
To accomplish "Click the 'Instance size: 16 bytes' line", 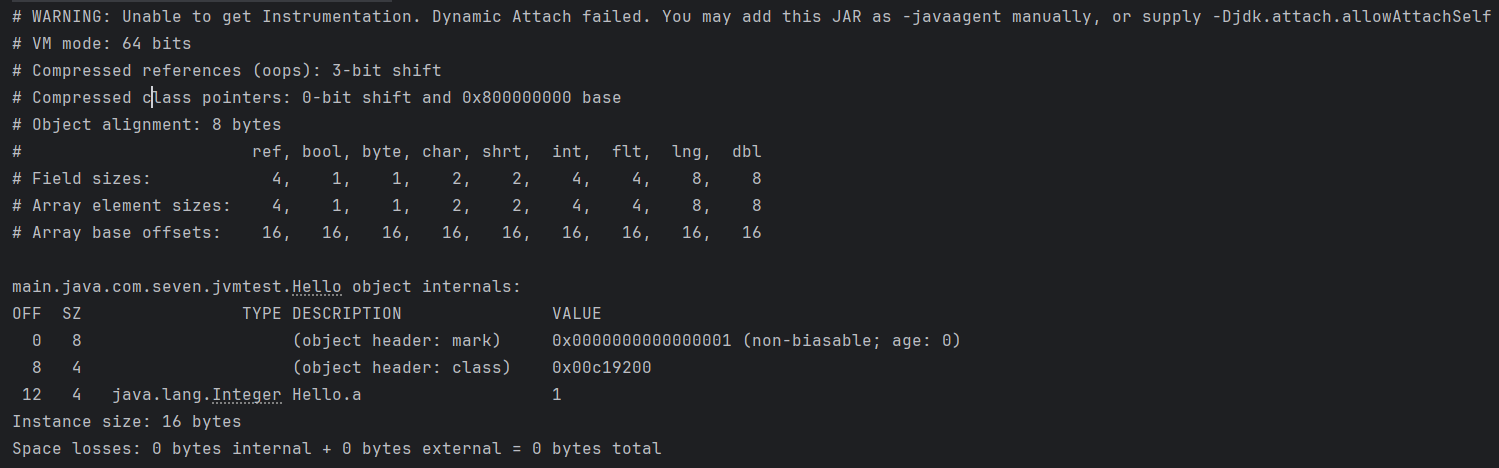I will [x=126, y=422].
